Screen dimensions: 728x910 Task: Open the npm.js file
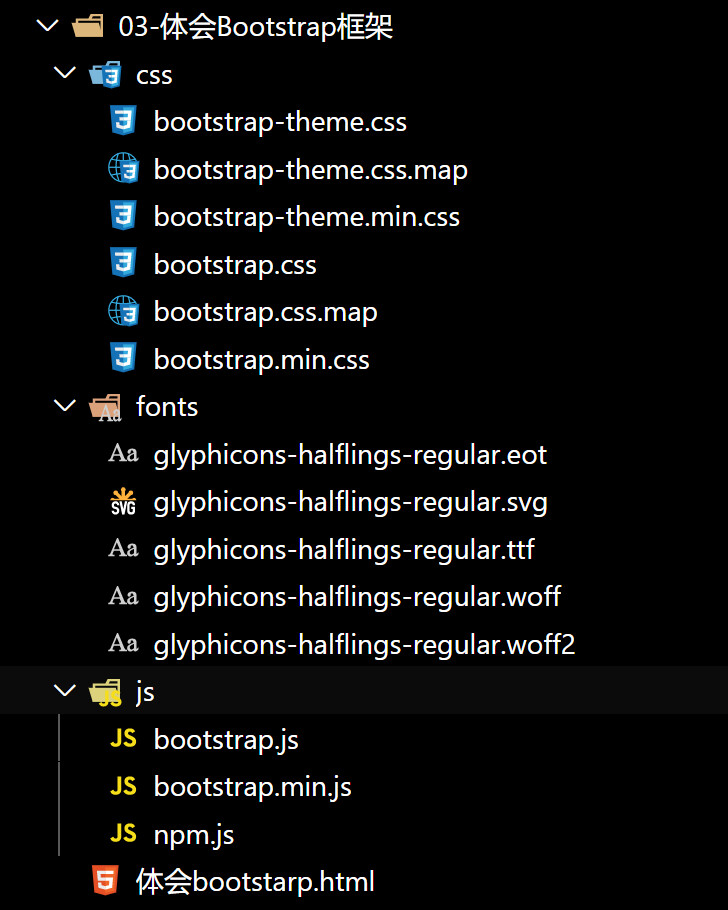[x=194, y=835]
